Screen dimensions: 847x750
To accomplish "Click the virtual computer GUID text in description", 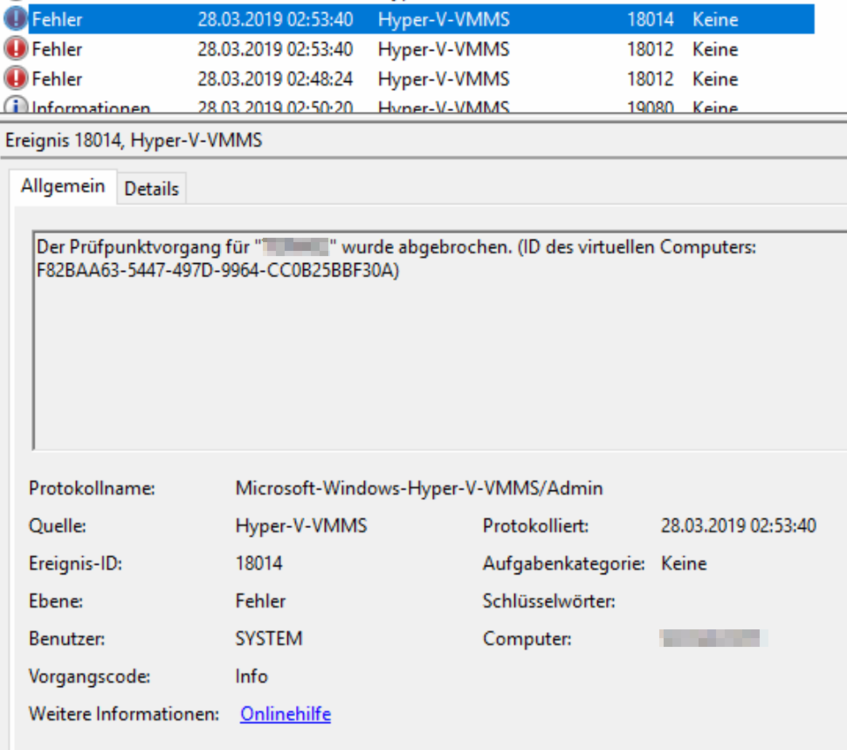I will click(x=217, y=270).
